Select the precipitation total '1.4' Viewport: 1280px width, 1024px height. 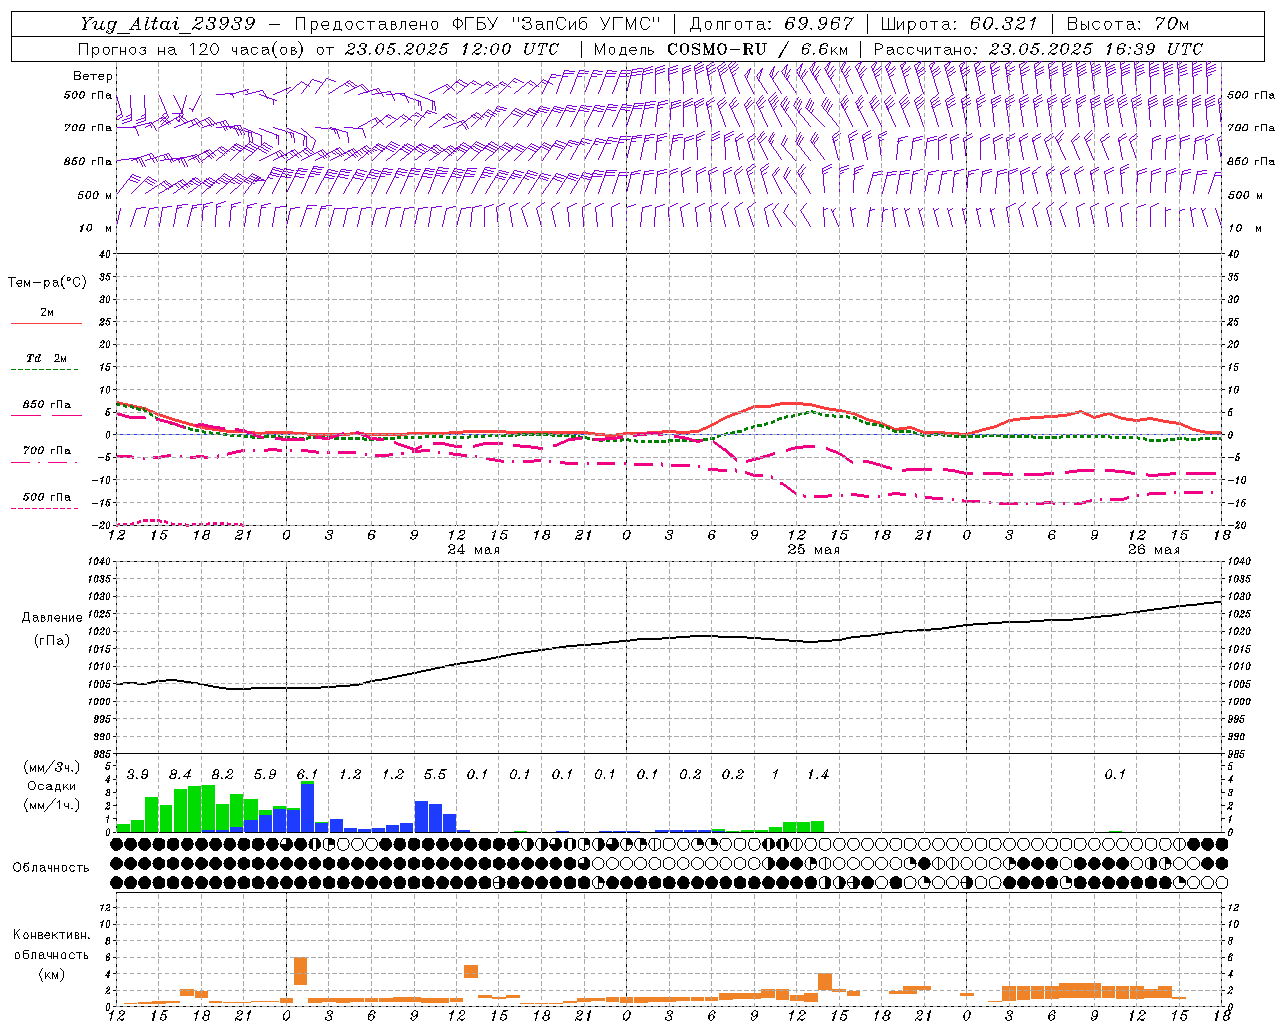tap(818, 775)
